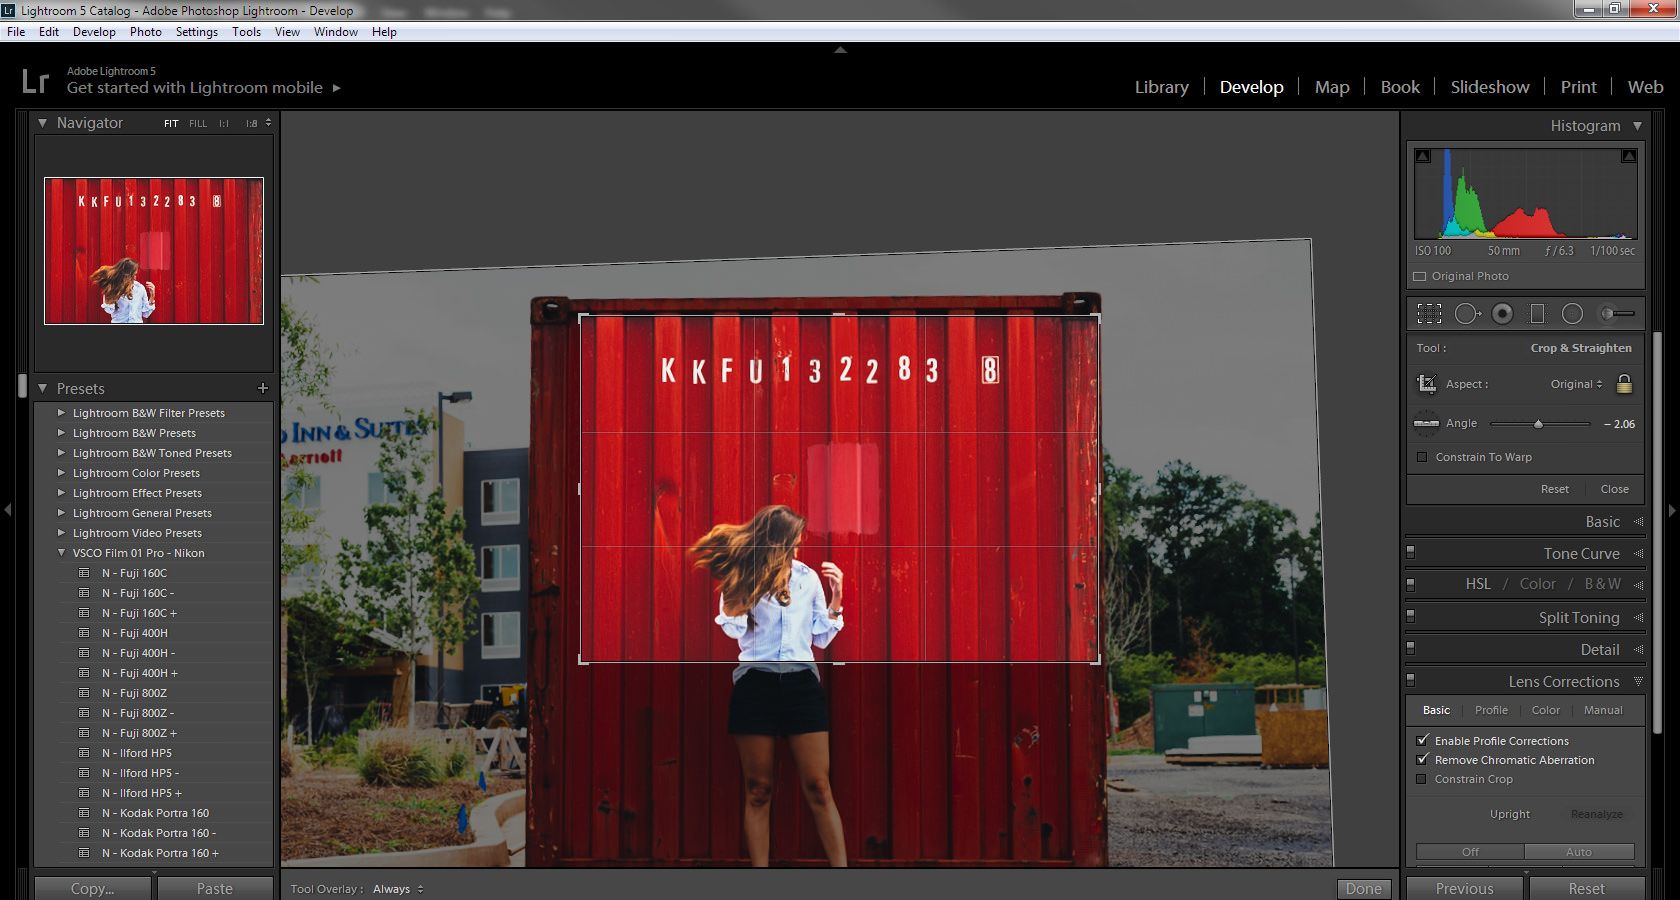Click the N - Kodak Portra 160 preset icon

click(x=85, y=813)
